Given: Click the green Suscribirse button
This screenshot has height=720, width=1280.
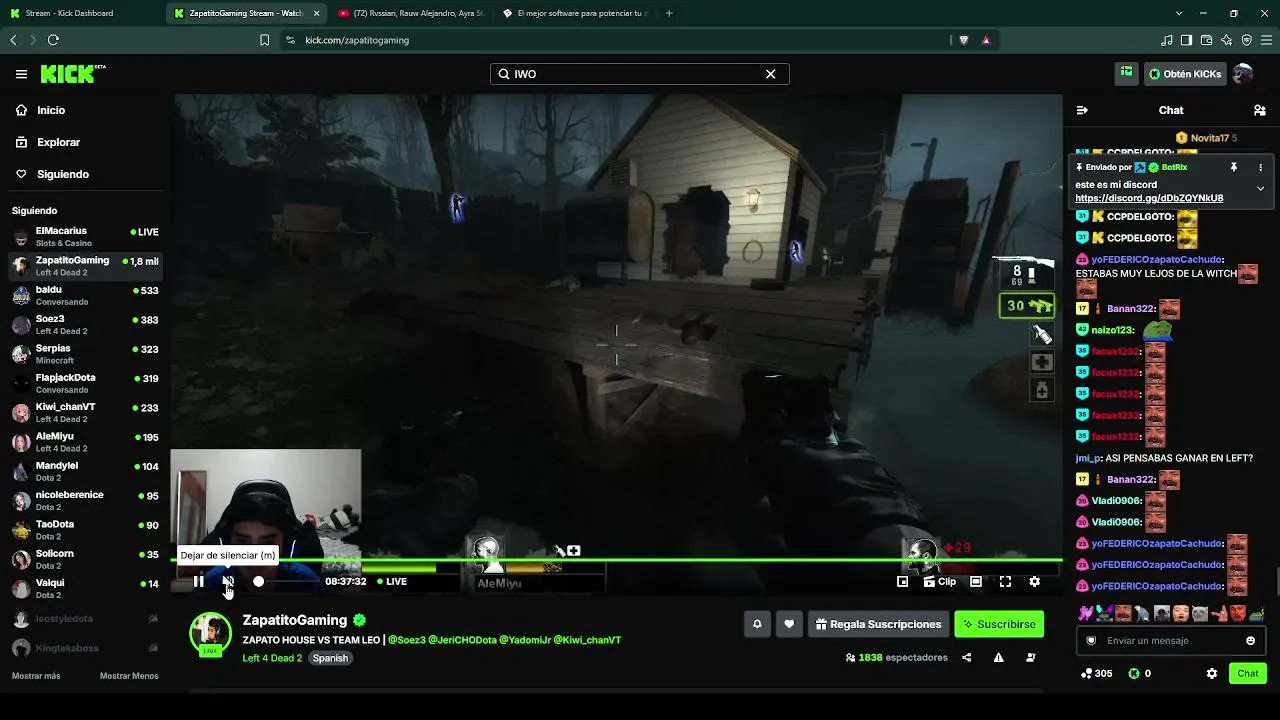Looking at the screenshot, I should pos(999,624).
